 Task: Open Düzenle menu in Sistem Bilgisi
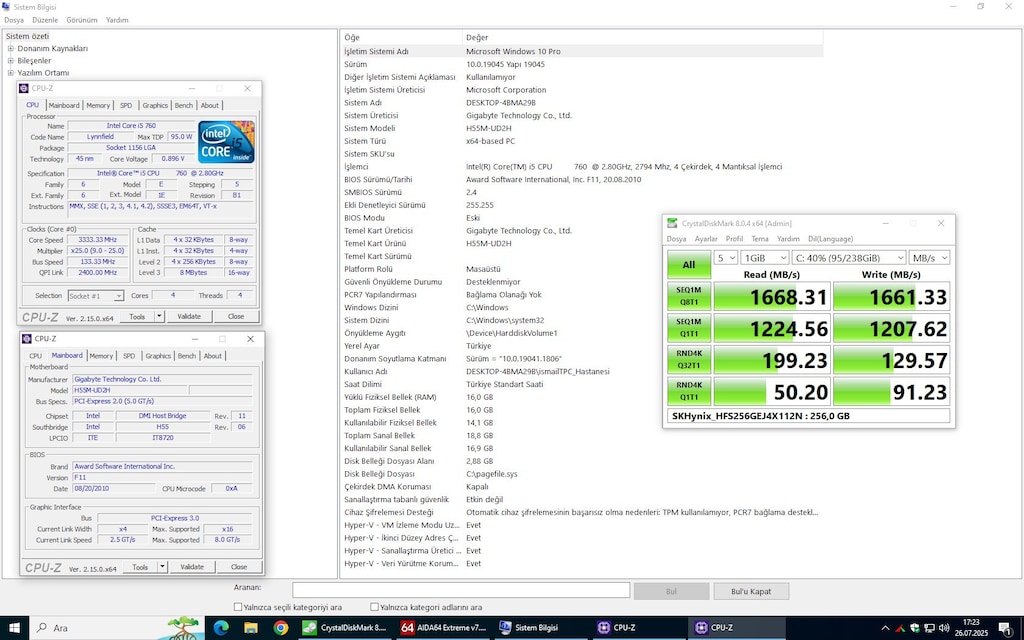(45, 20)
